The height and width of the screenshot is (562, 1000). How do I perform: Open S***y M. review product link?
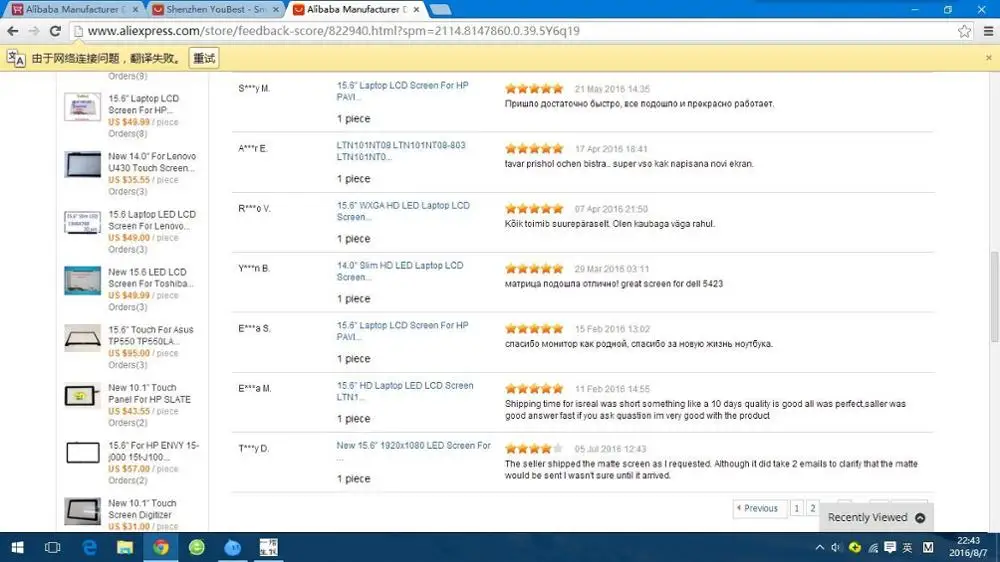[x=402, y=91]
